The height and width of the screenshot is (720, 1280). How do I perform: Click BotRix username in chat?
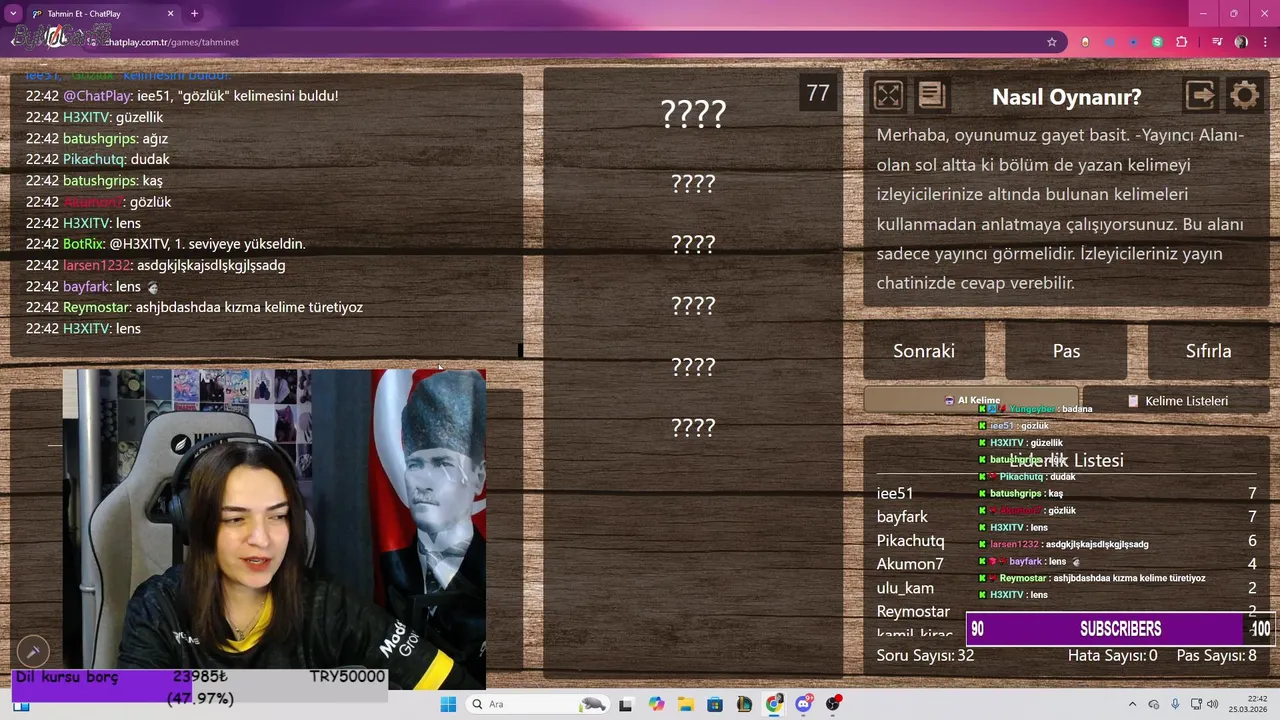coord(83,244)
